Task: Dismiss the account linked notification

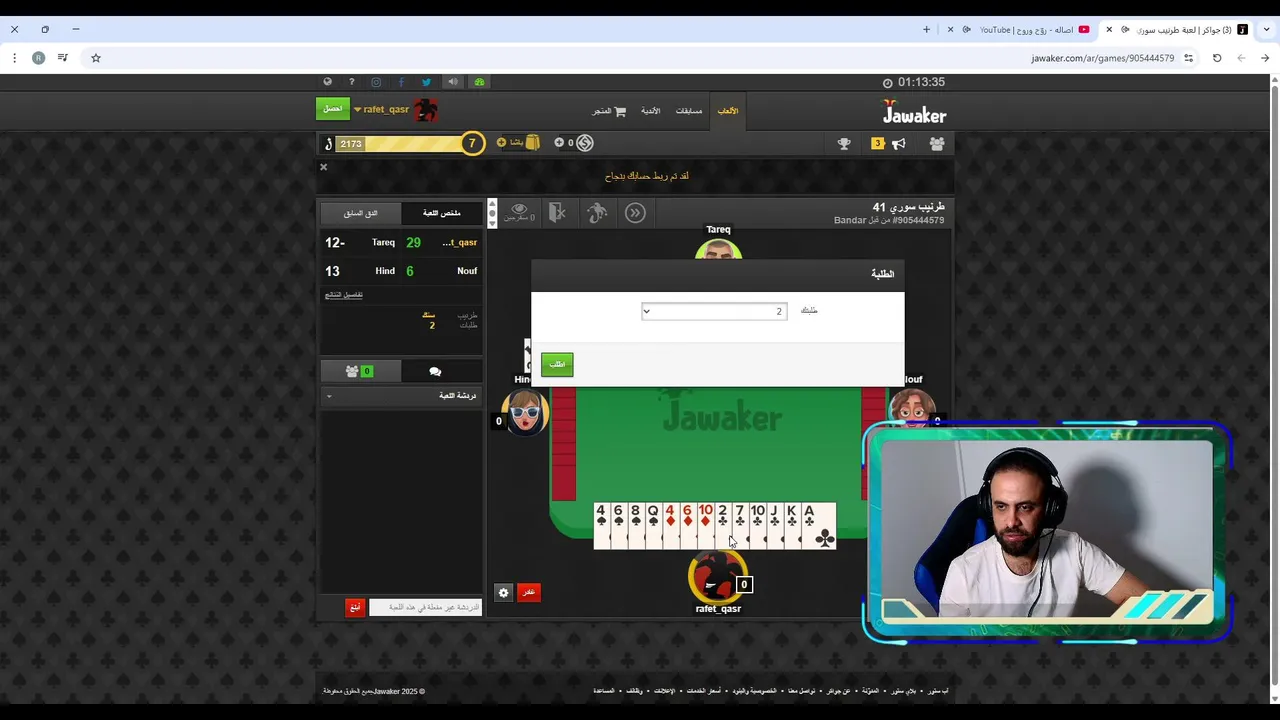Action: click(323, 167)
